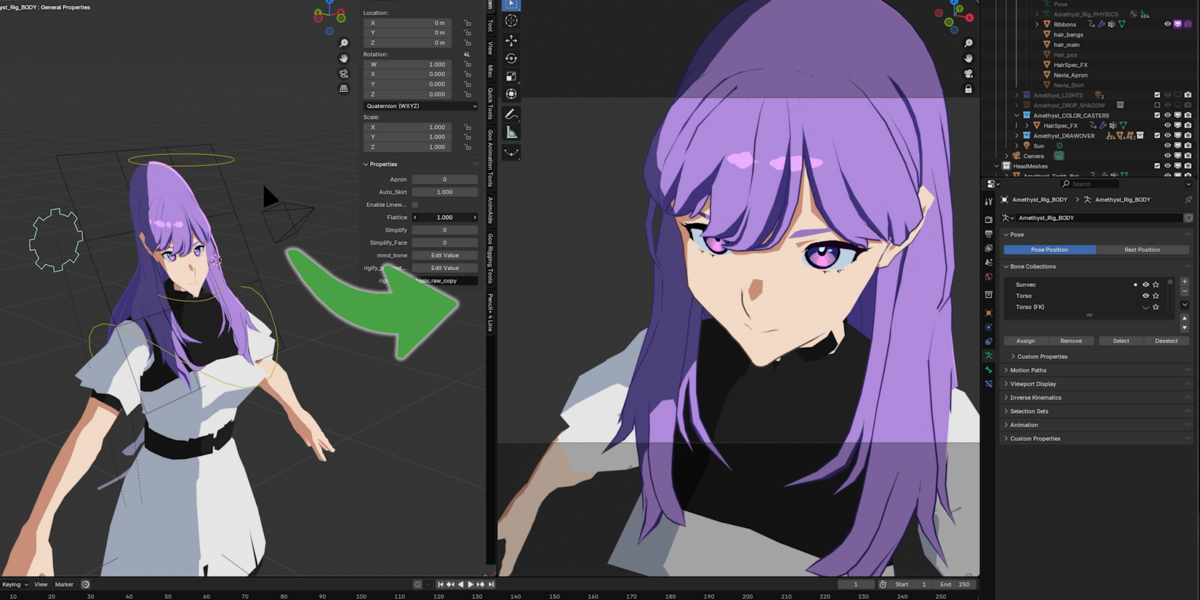Open the Quaternion (WXYZ) rotation mode dropdown
This screenshot has width=1200, height=600.
(420, 105)
